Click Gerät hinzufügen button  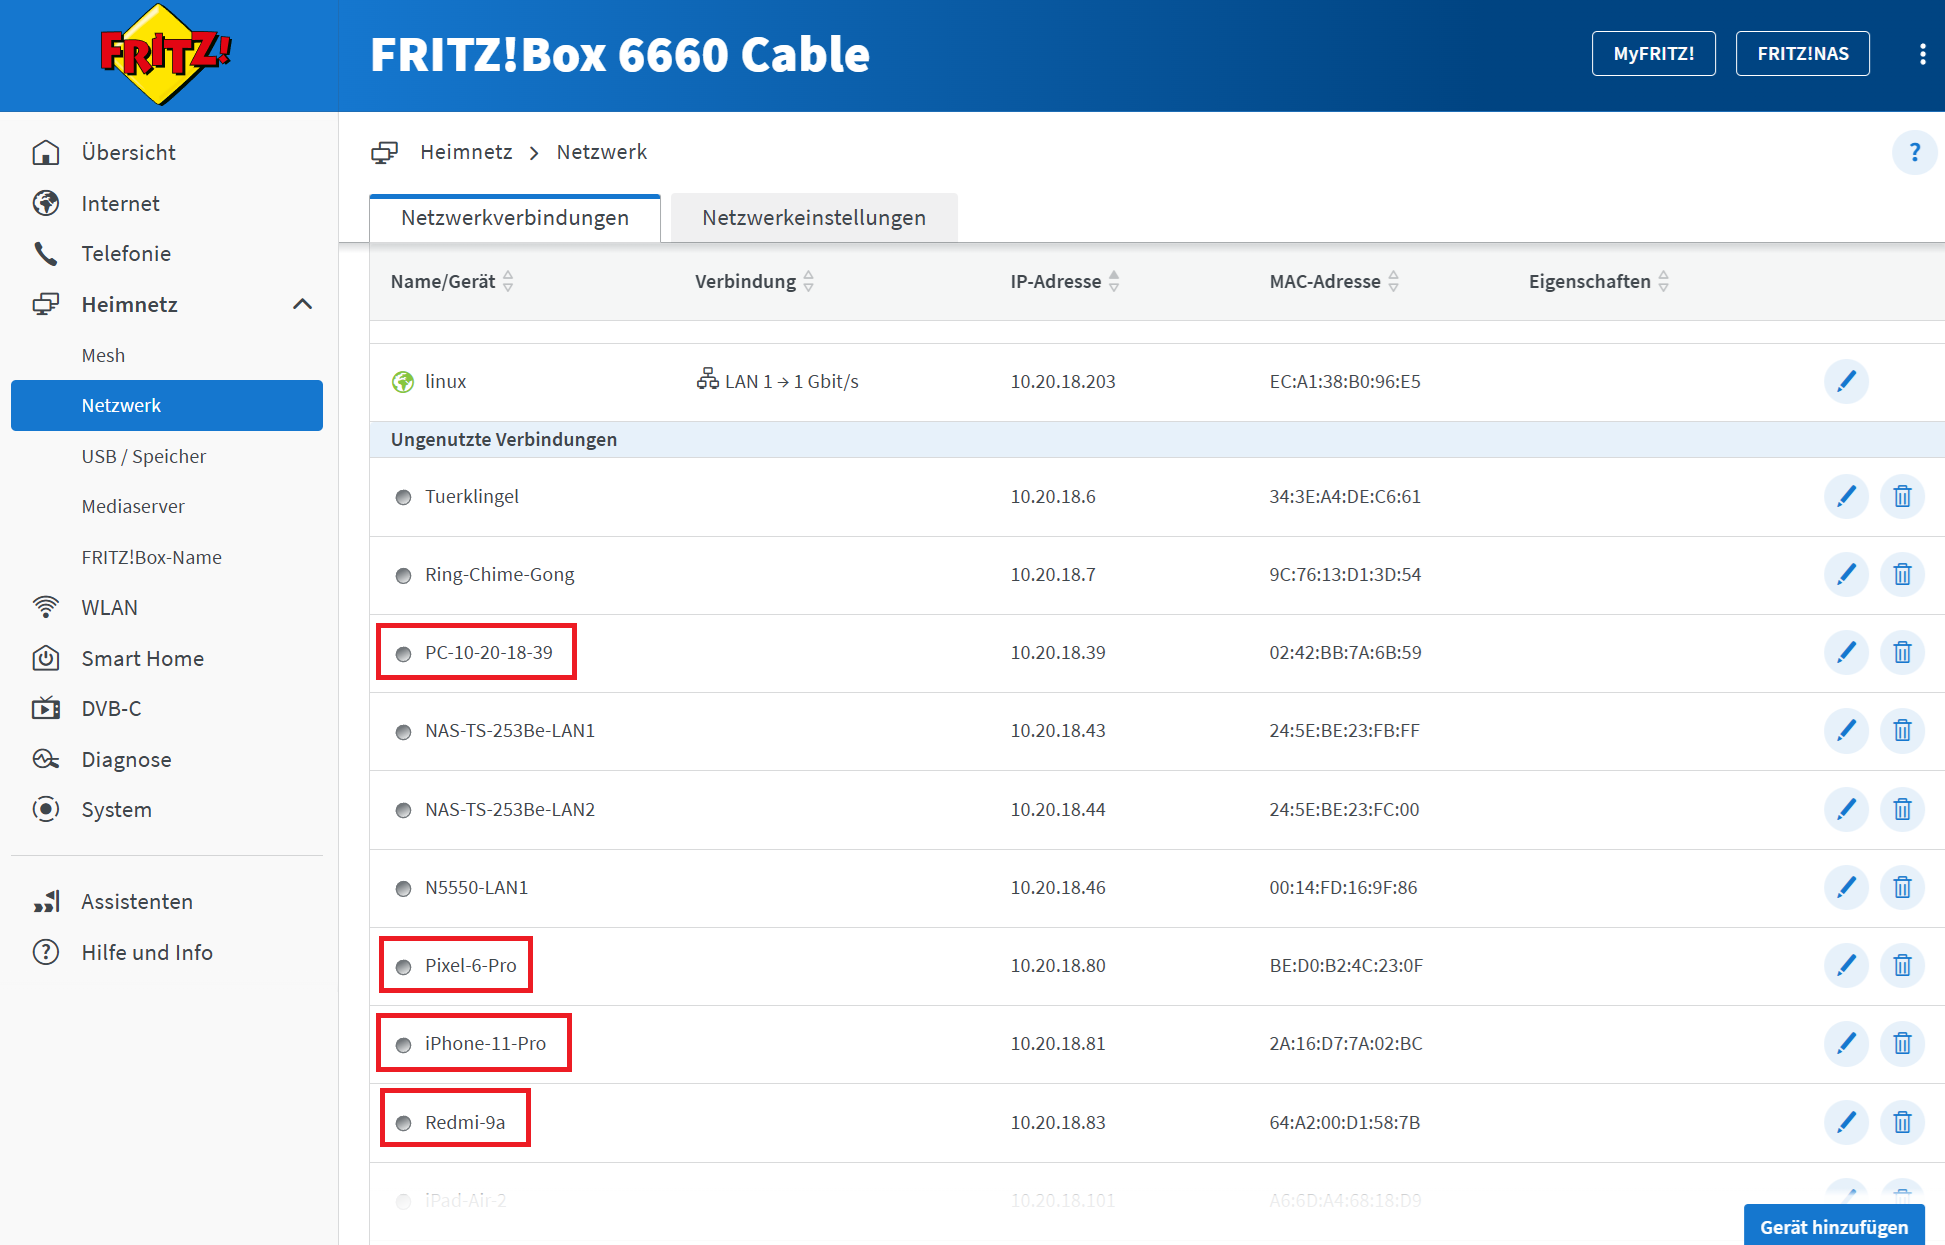point(1834,1226)
